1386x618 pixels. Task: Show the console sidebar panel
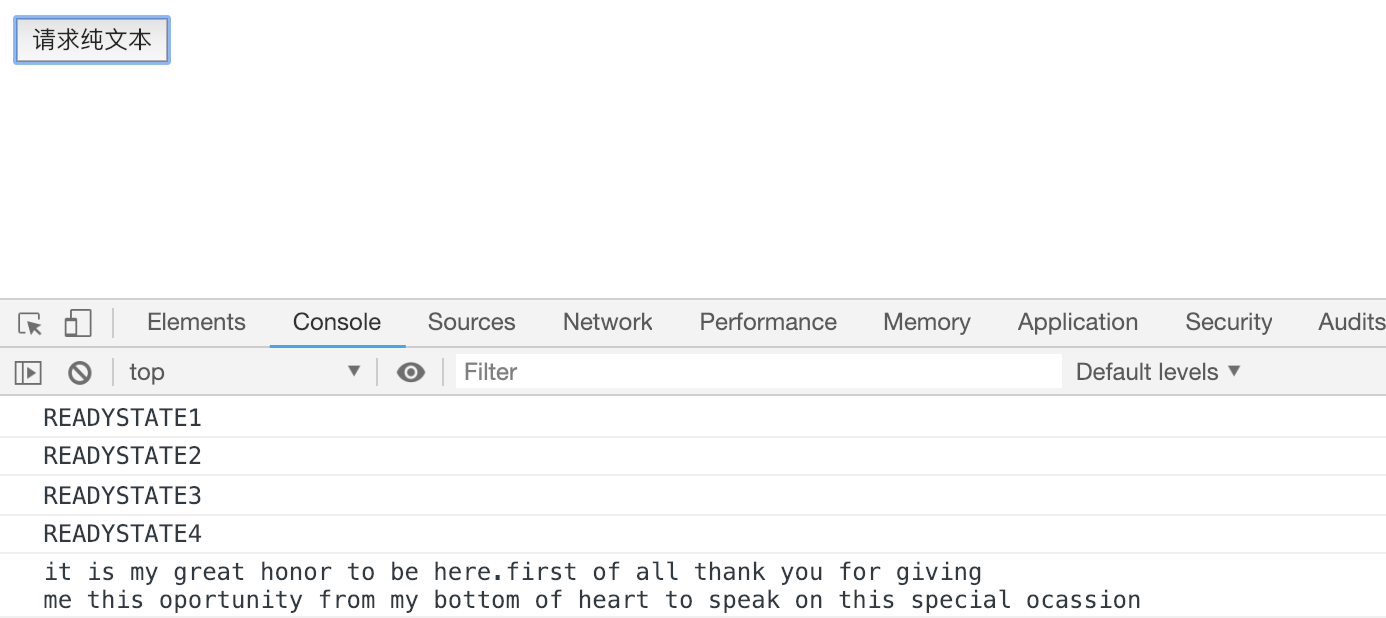pyautogui.click(x=28, y=373)
